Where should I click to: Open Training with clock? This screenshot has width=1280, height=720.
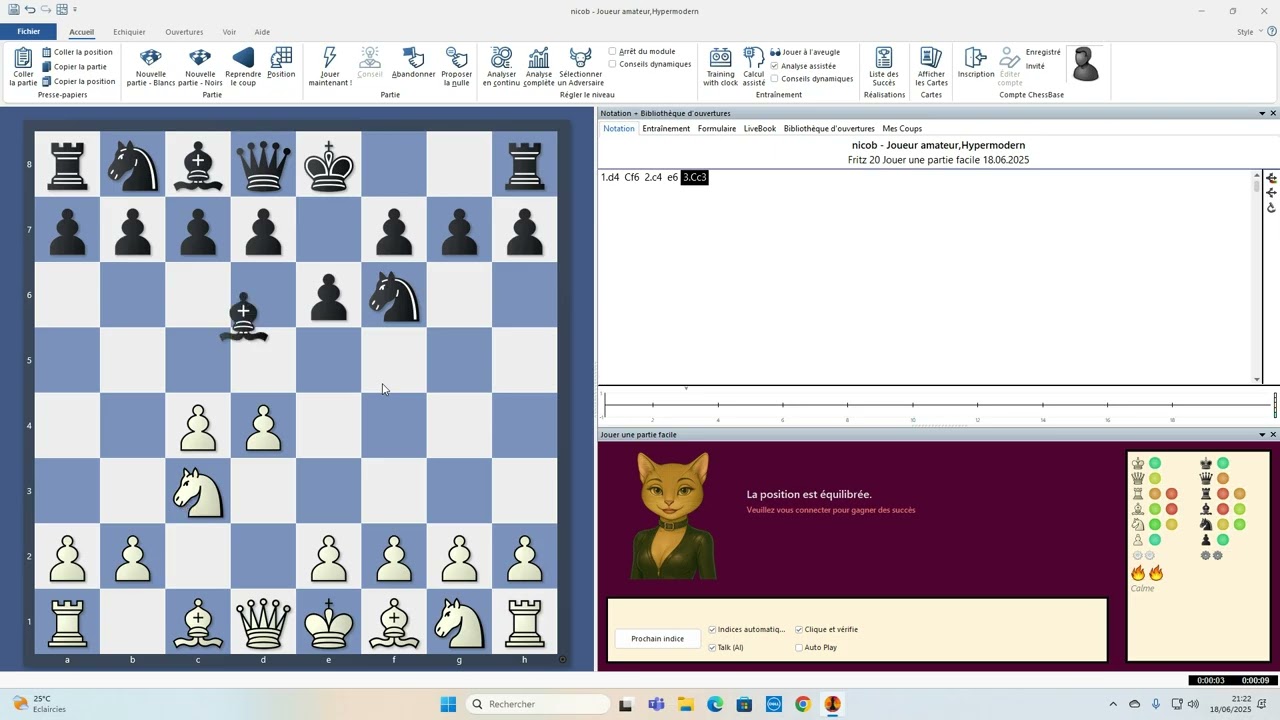click(x=720, y=67)
